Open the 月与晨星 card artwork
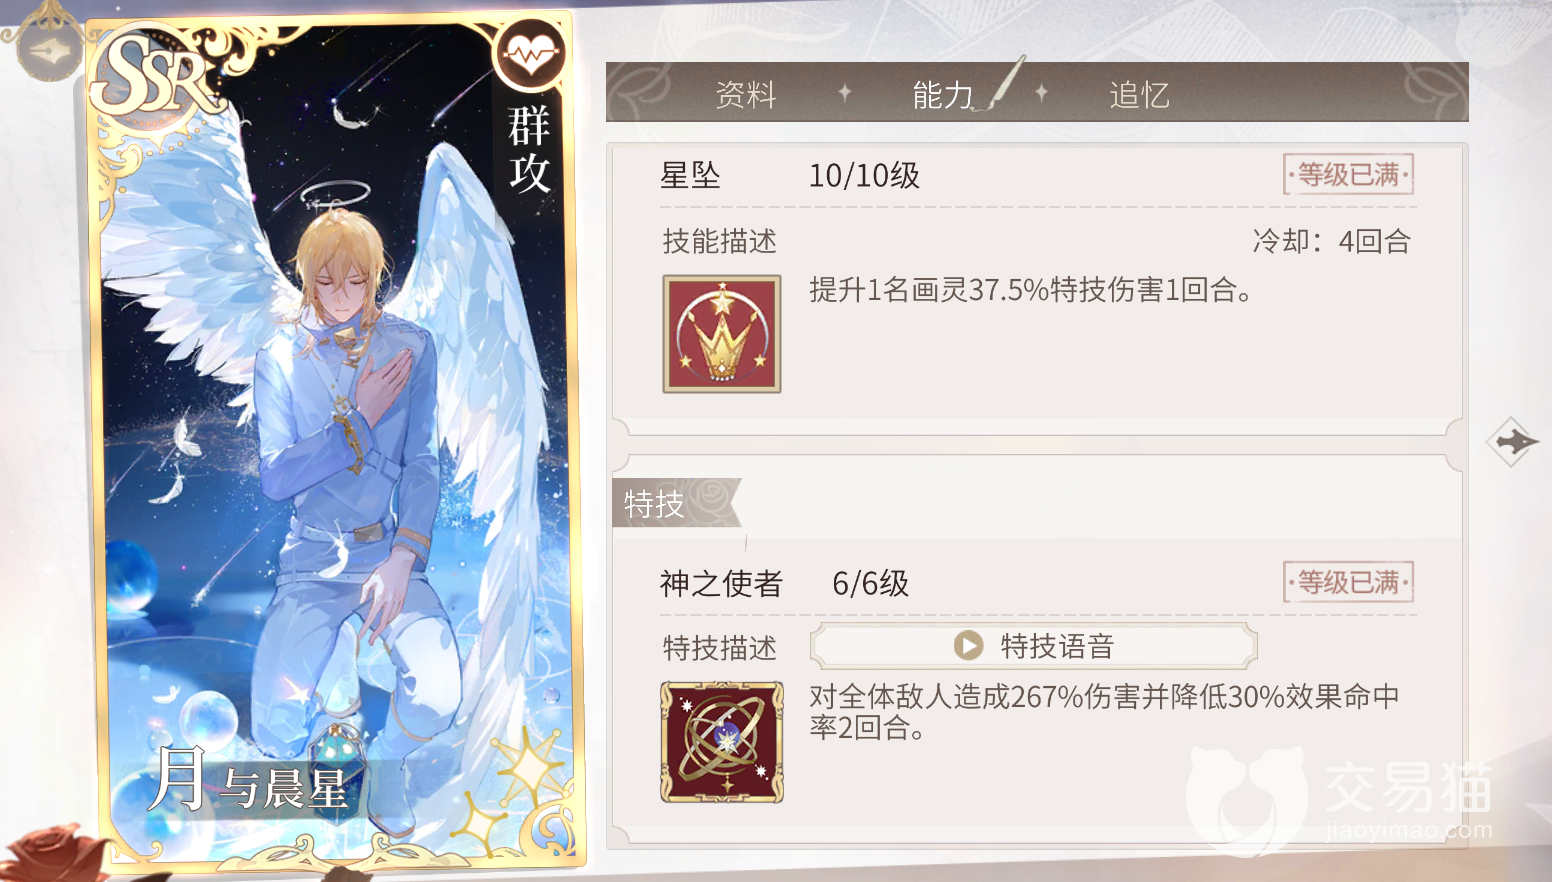The width and height of the screenshot is (1552, 882). [x=335, y=440]
